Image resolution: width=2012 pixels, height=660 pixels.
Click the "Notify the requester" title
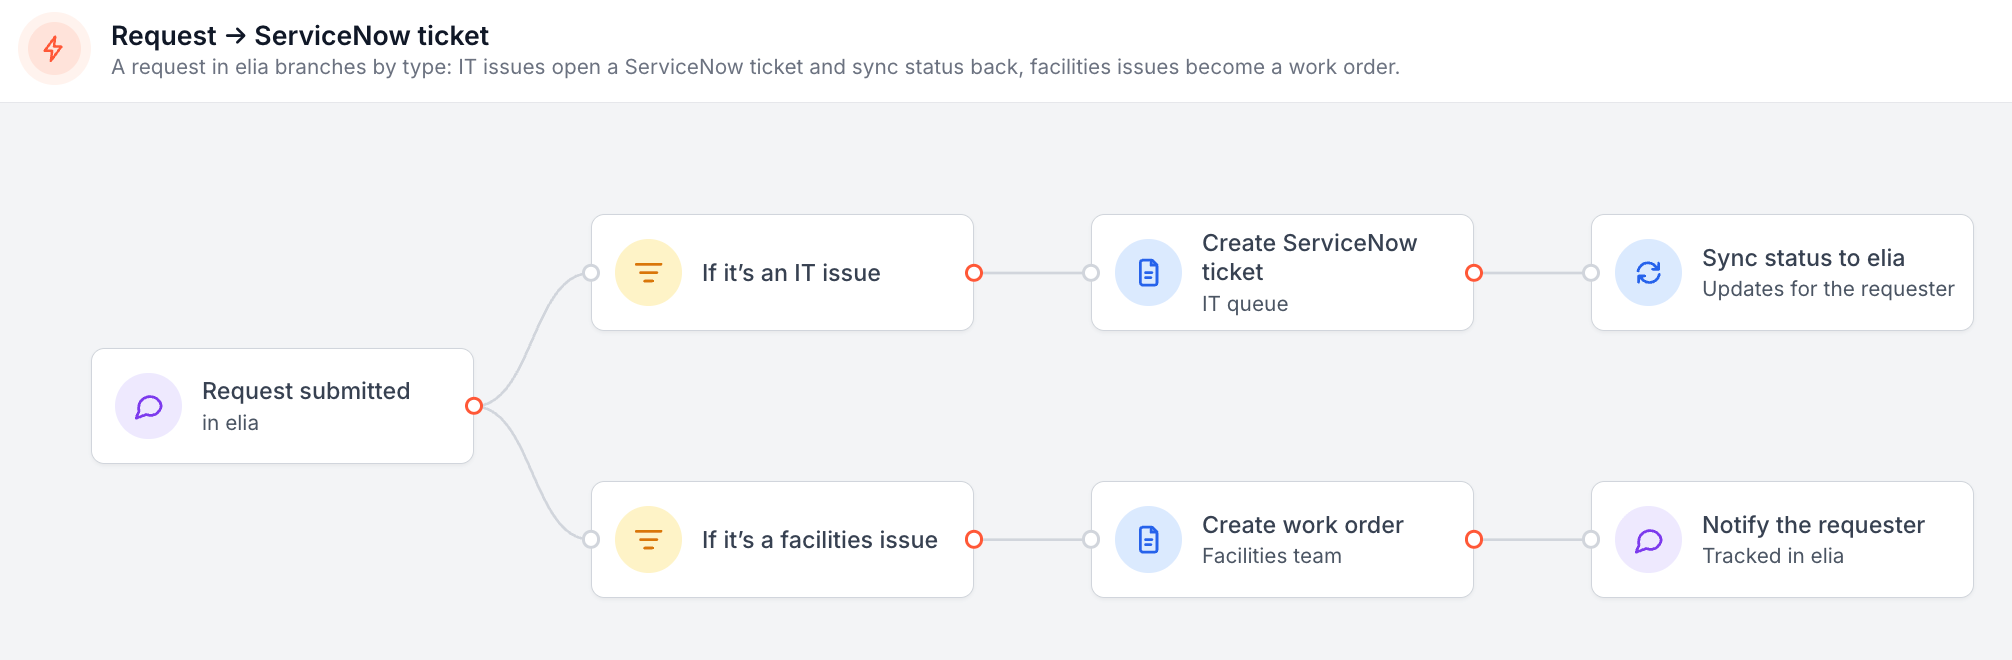click(x=1813, y=525)
